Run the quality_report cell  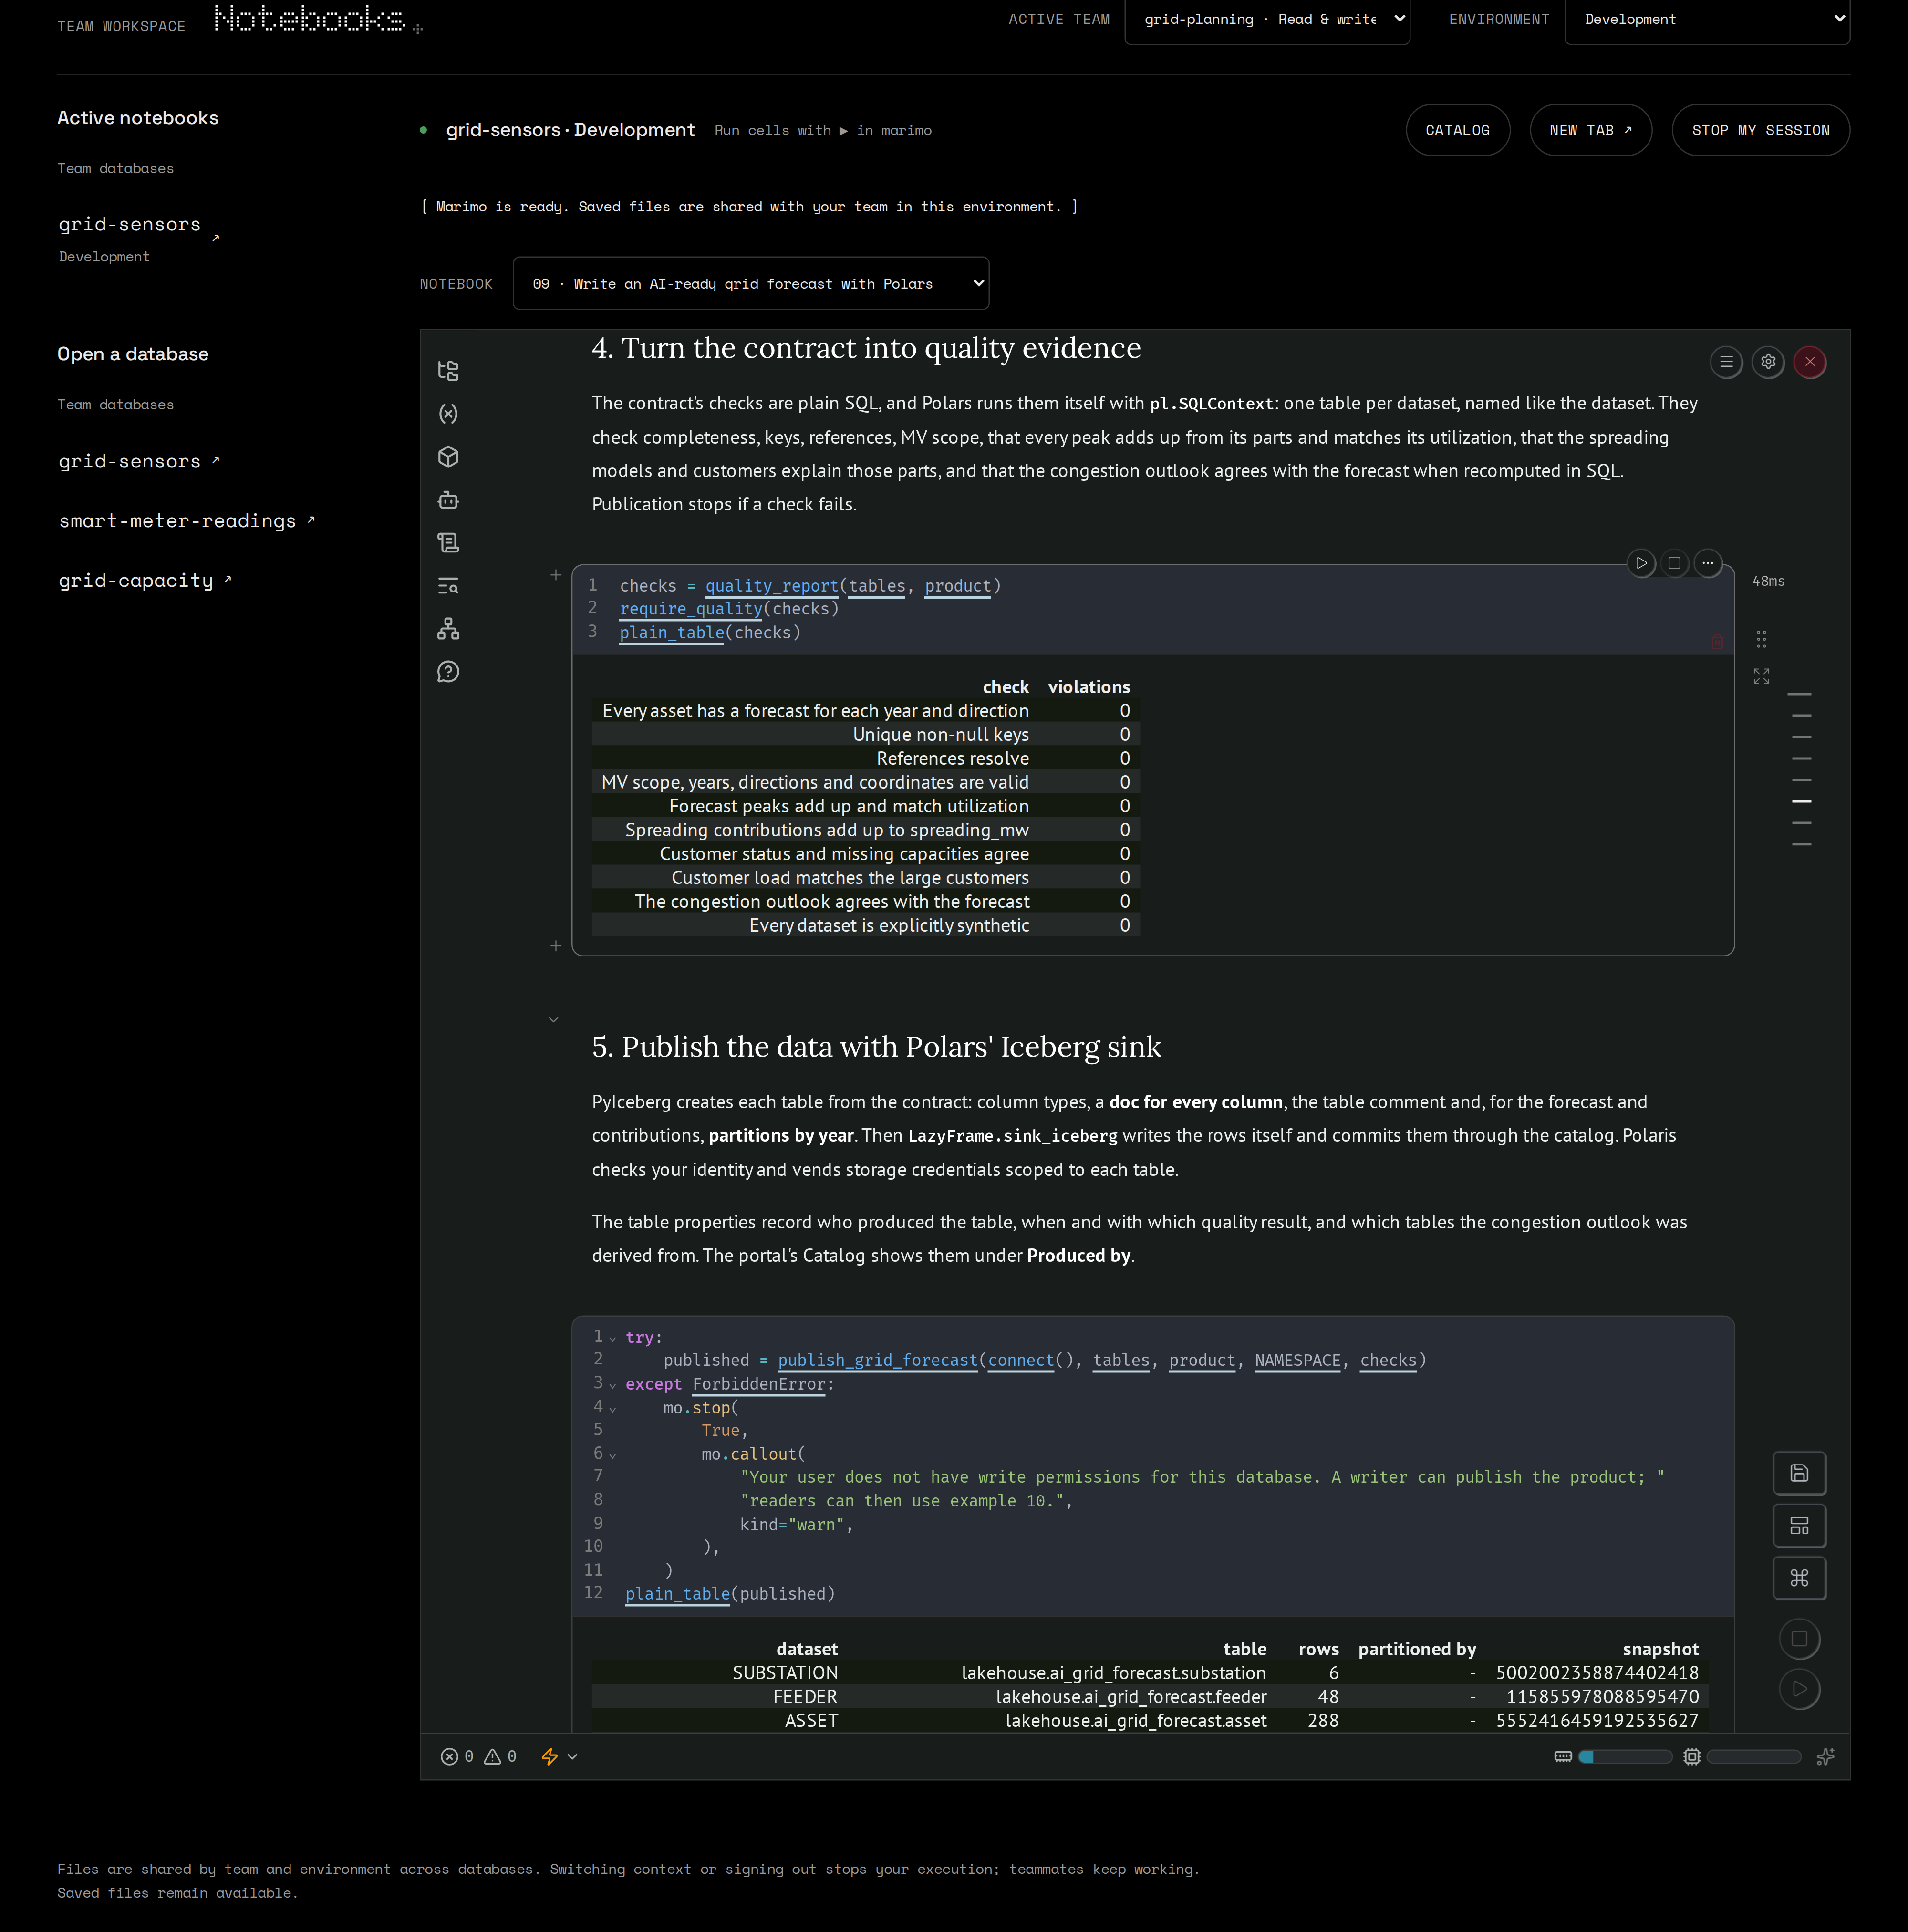1641,563
